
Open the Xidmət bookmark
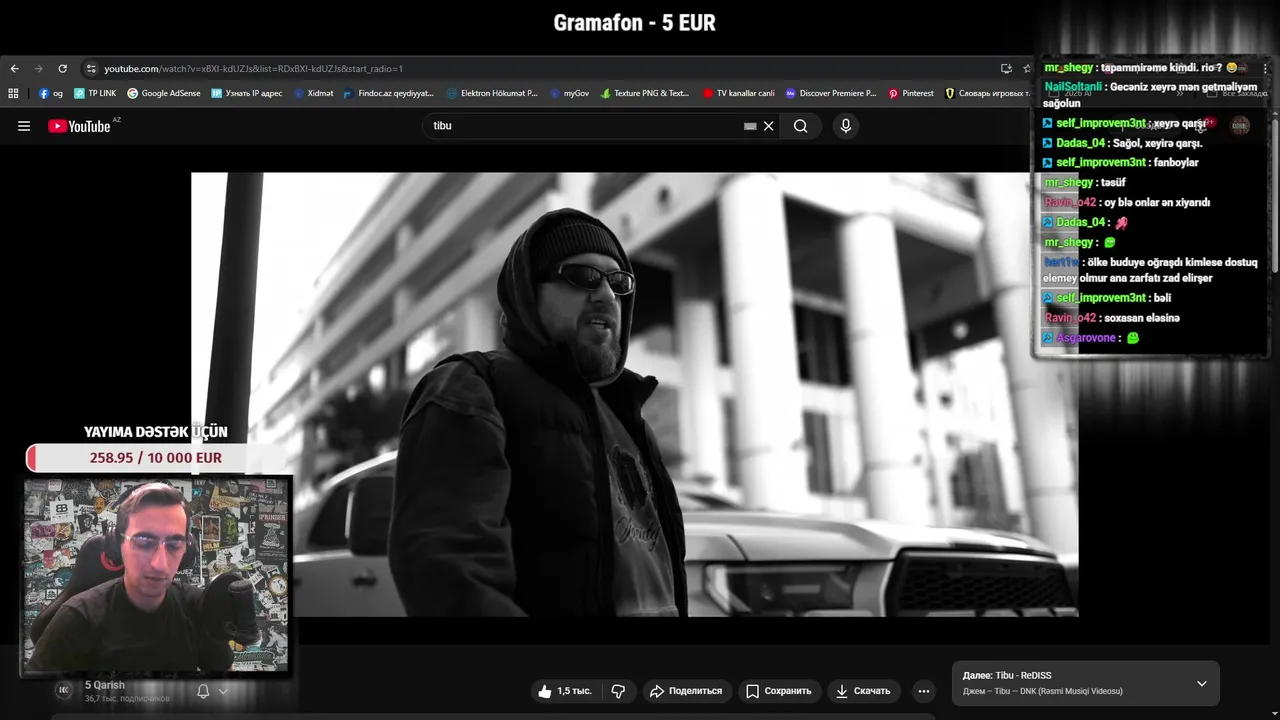(313, 93)
